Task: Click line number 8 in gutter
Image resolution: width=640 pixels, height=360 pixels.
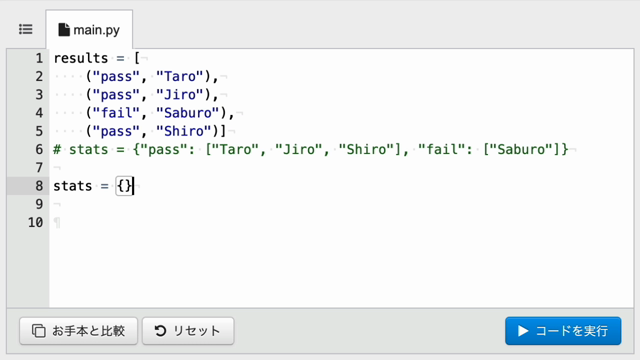Action: (39, 186)
